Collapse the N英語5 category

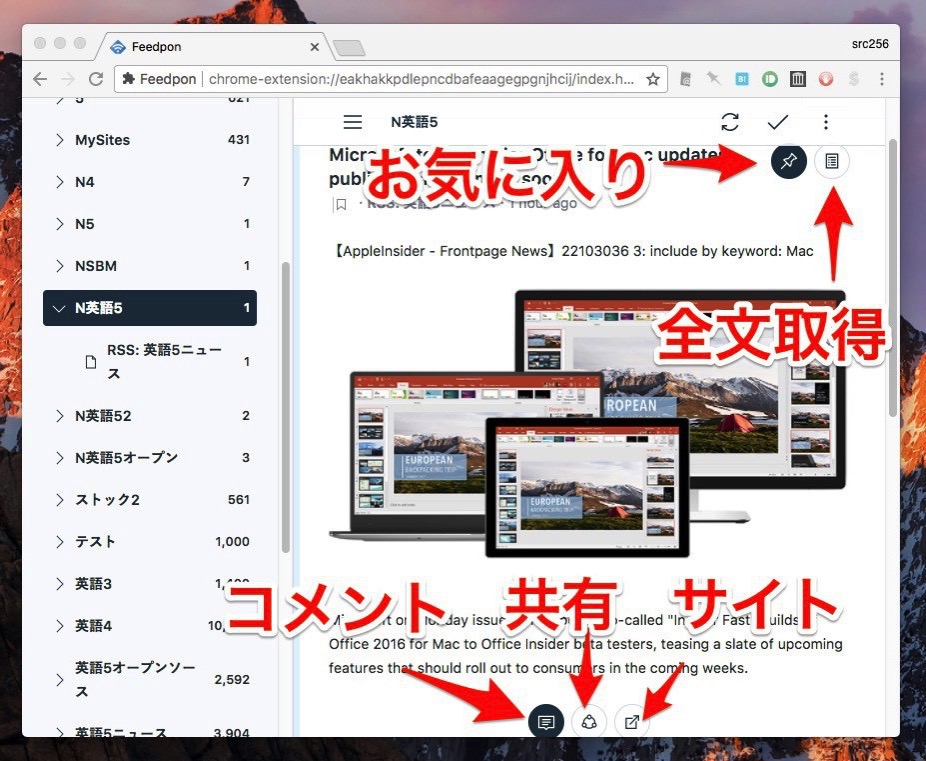coord(59,308)
